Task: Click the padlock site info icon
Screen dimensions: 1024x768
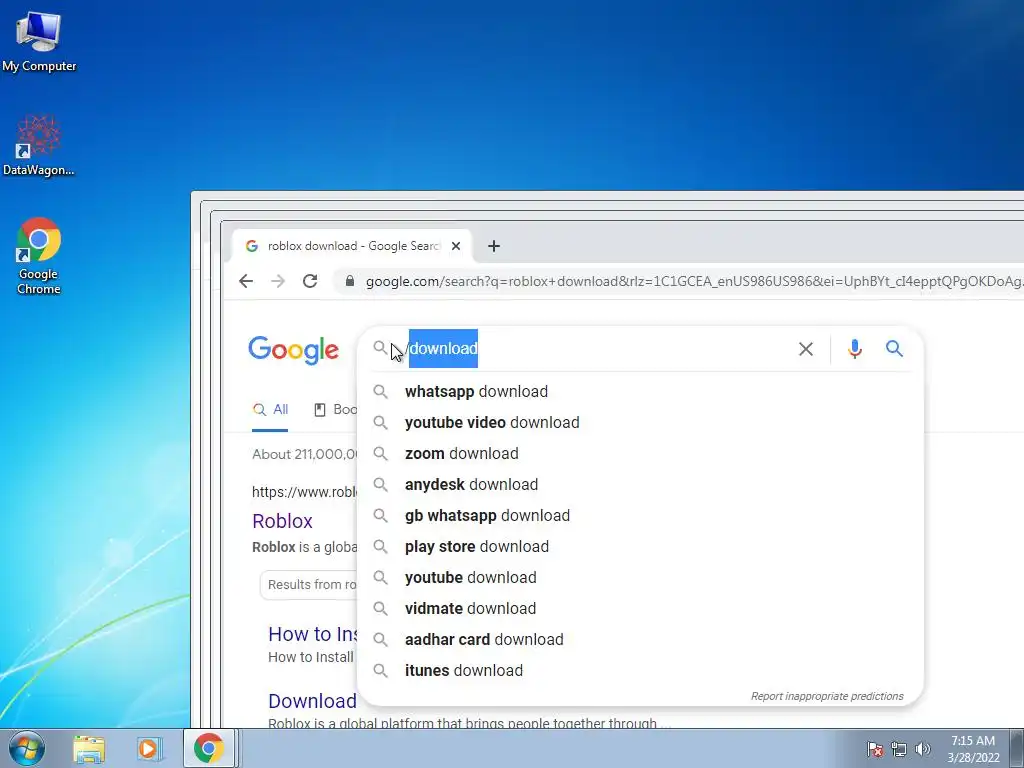Action: tap(350, 281)
